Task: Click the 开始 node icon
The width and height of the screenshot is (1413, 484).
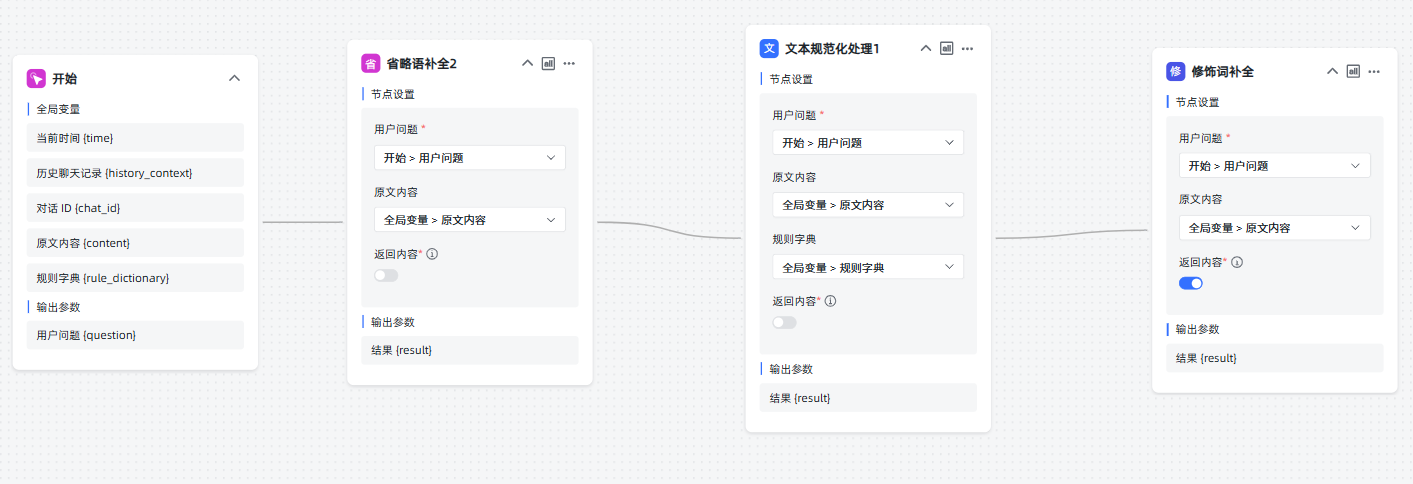Action: (36, 78)
